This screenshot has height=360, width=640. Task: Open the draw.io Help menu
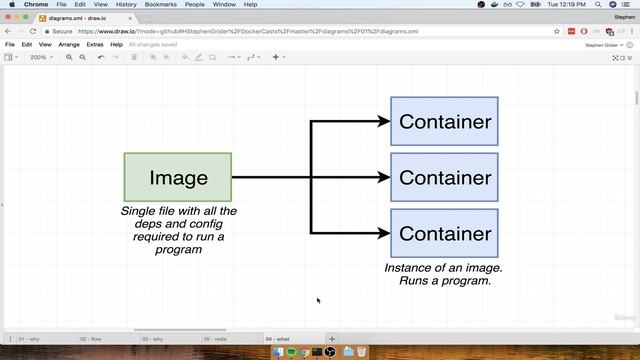point(116,44)
